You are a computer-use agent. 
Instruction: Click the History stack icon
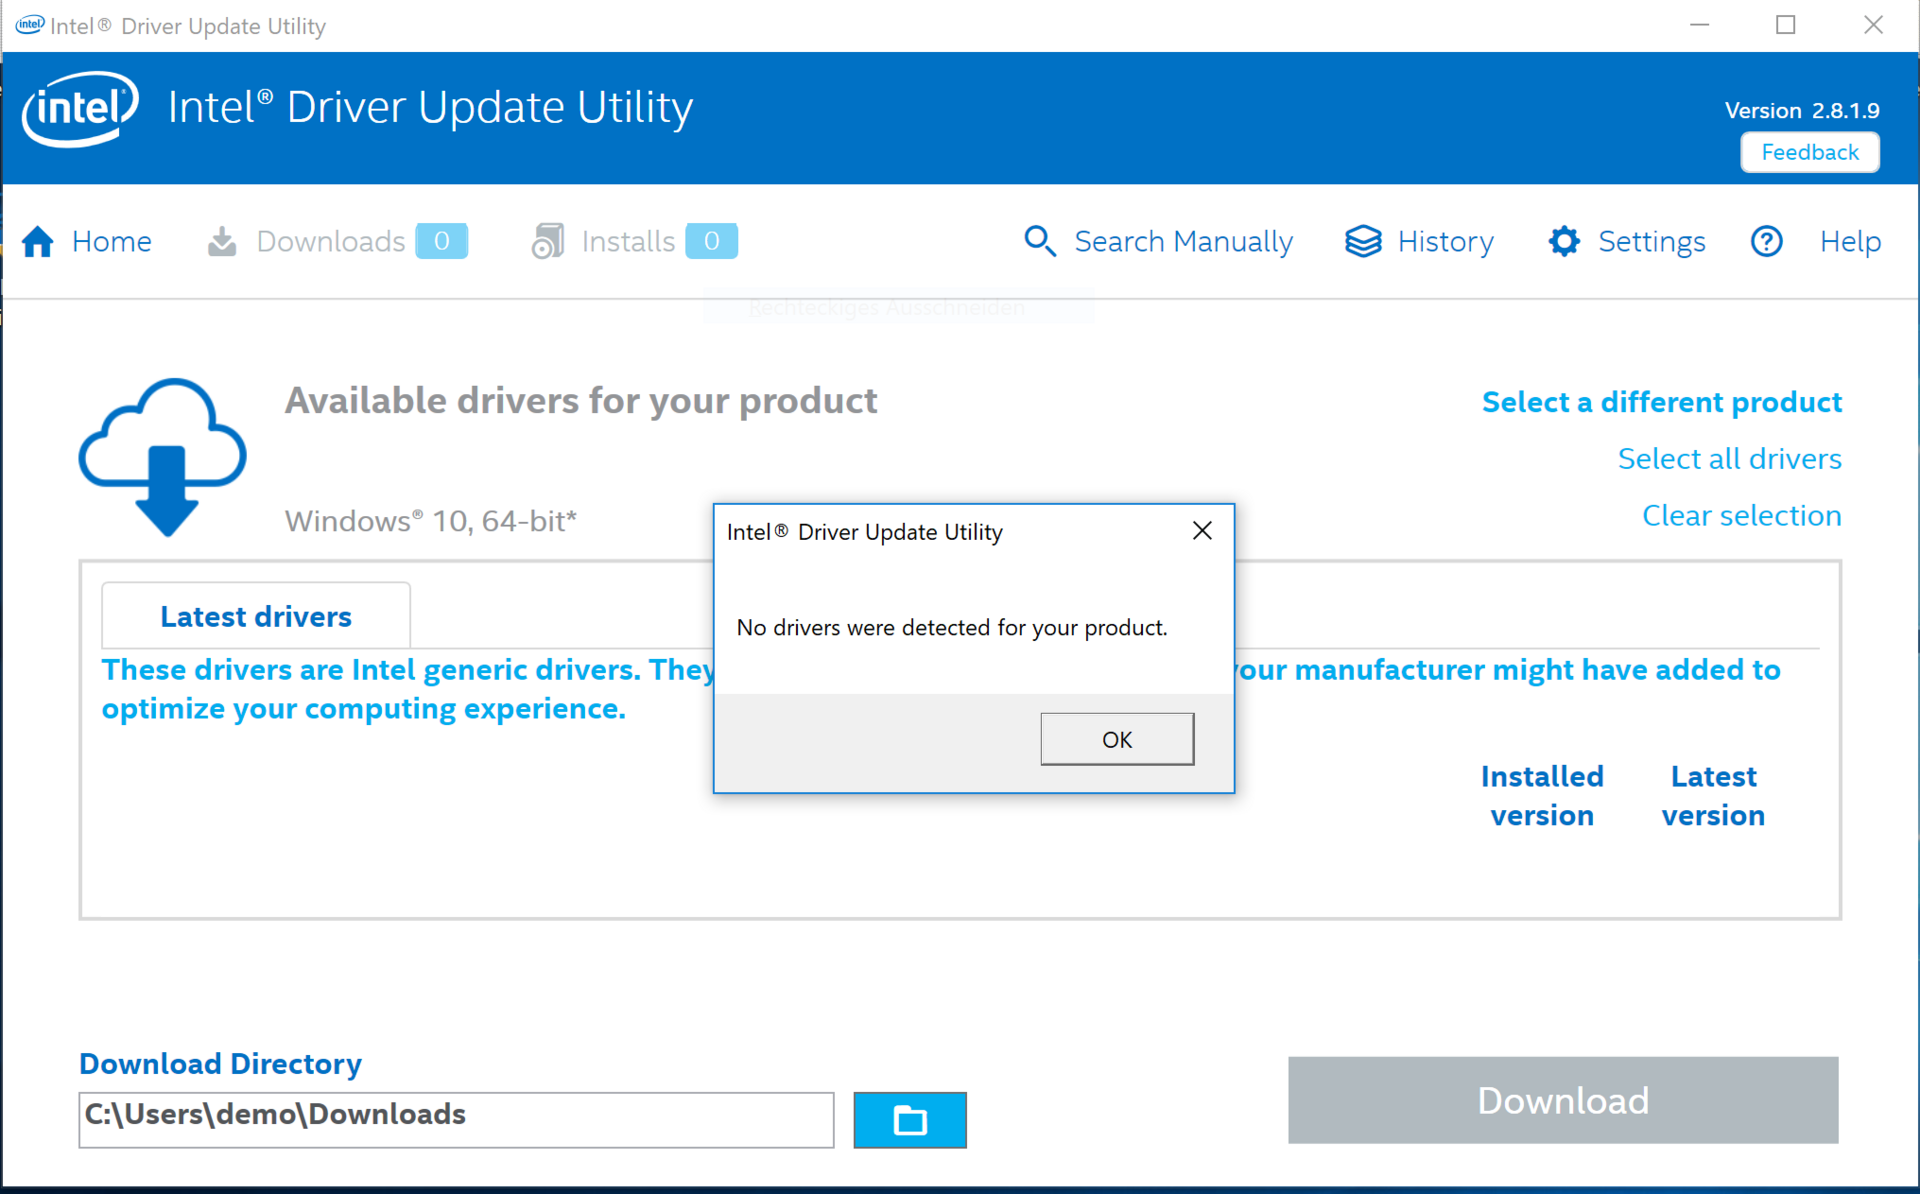1363,241
